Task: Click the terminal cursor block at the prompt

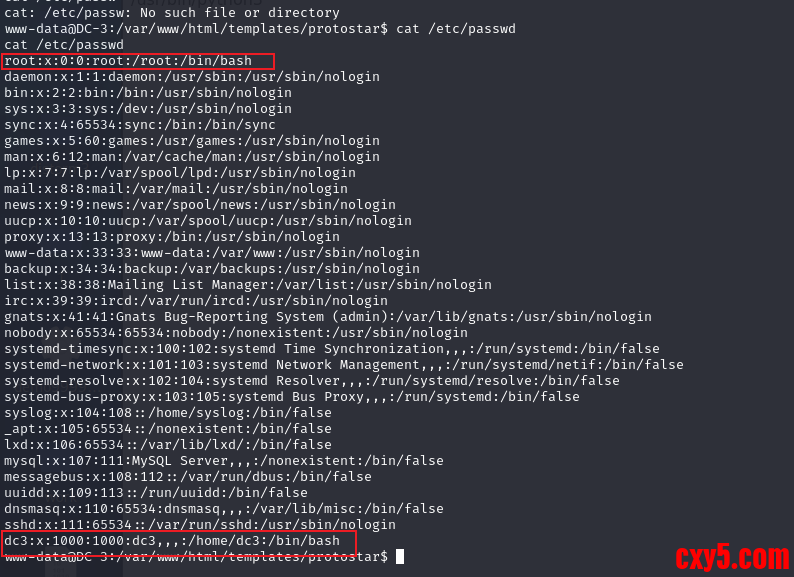Action: tap(400, 556)
